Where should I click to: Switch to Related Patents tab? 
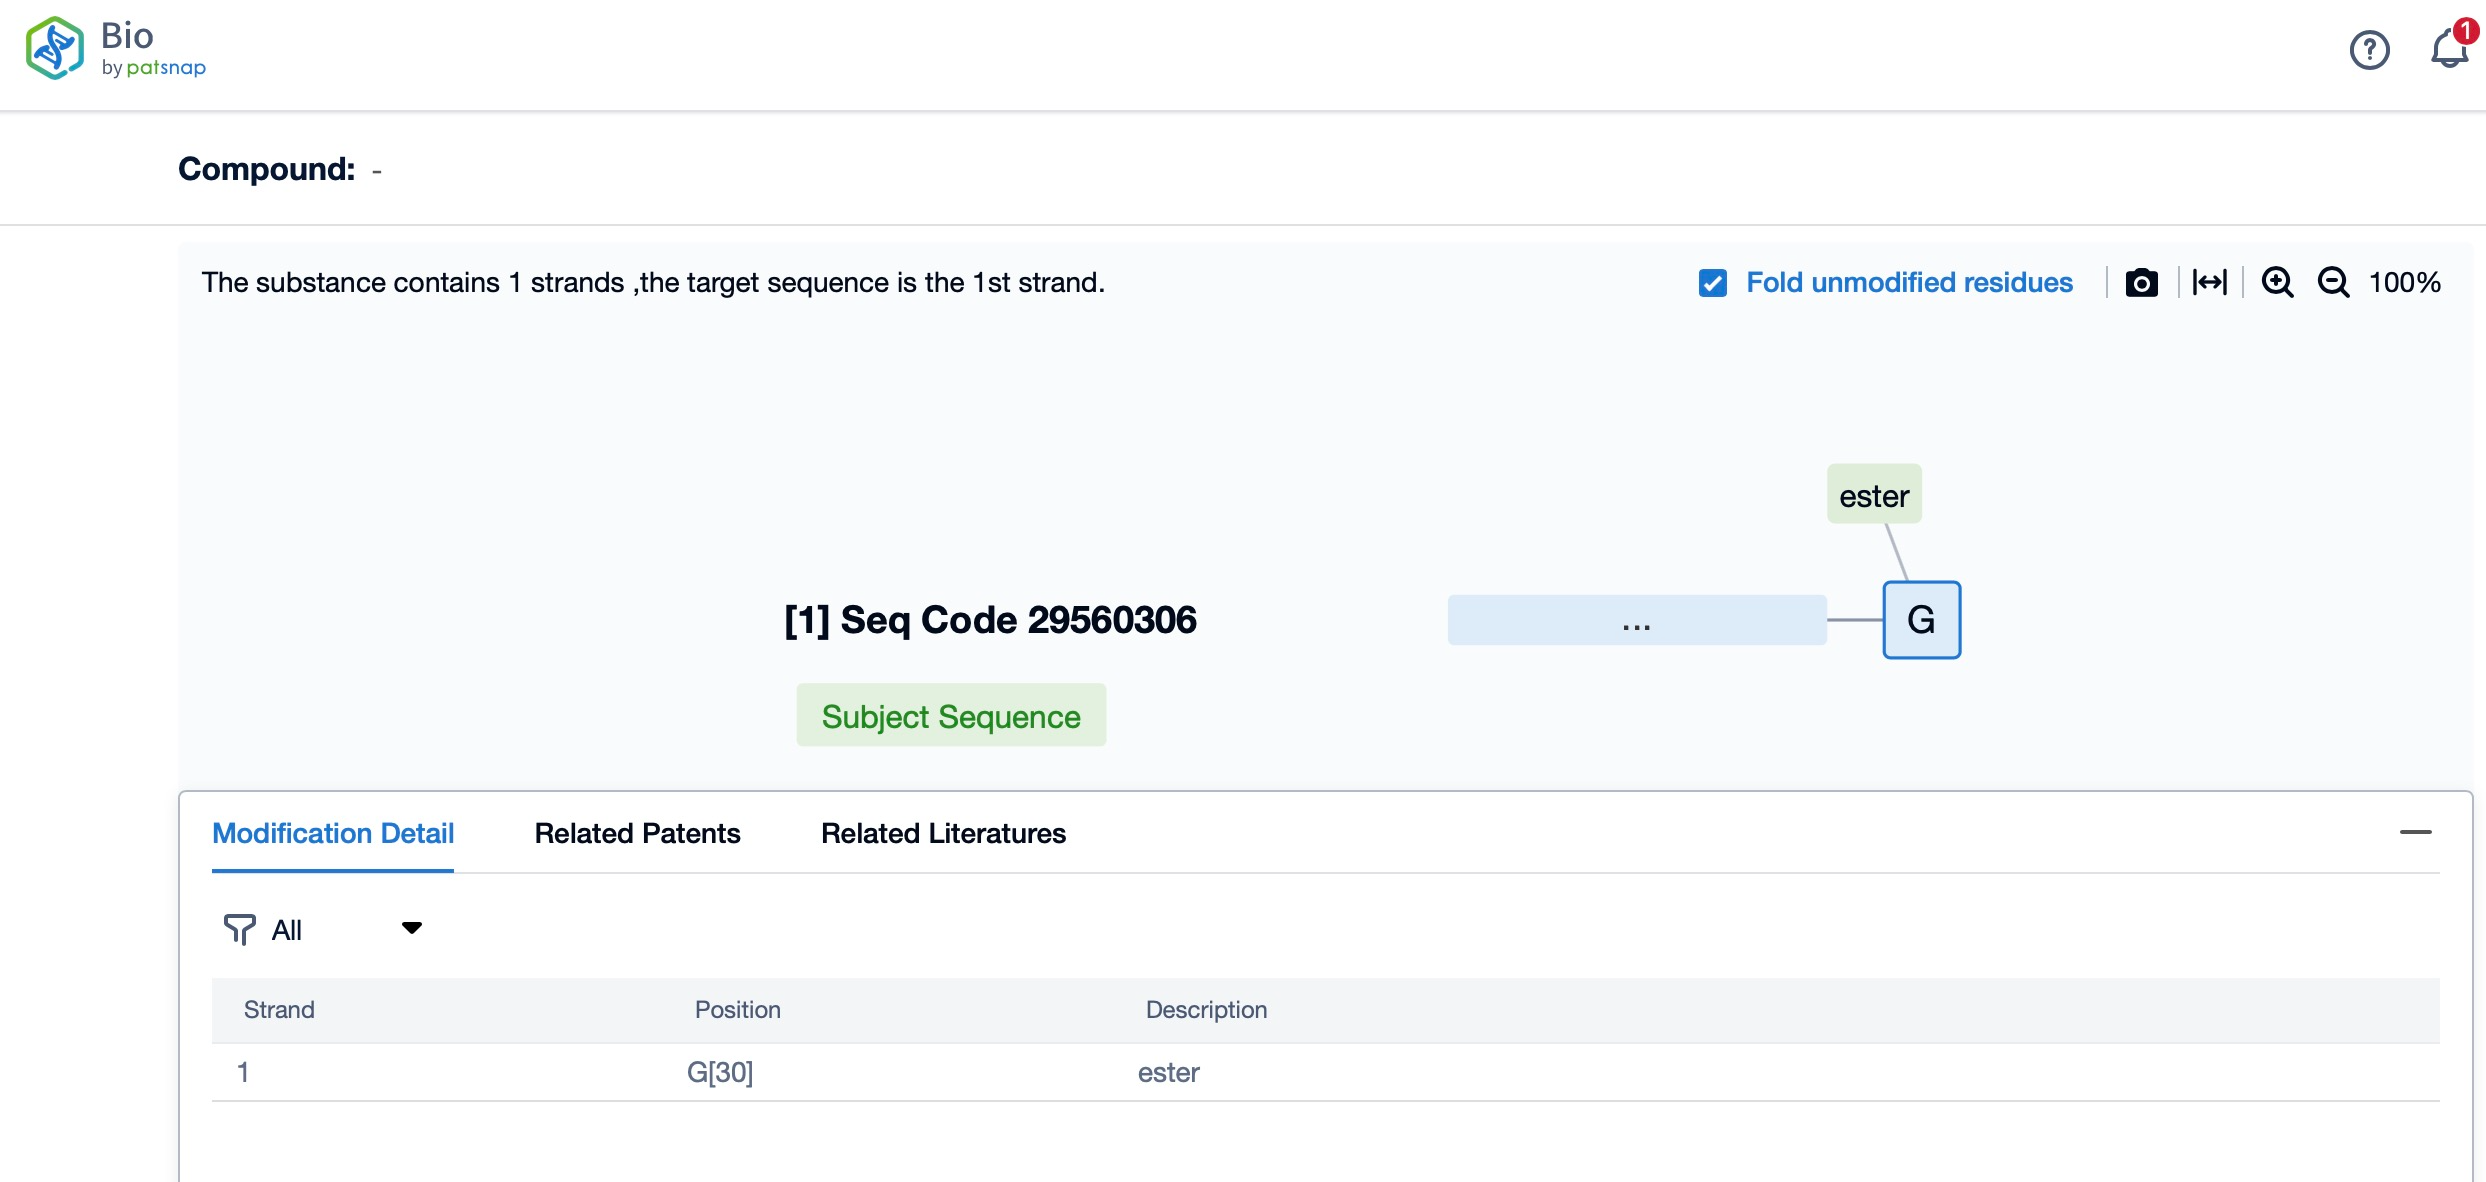tap(637, 832)
